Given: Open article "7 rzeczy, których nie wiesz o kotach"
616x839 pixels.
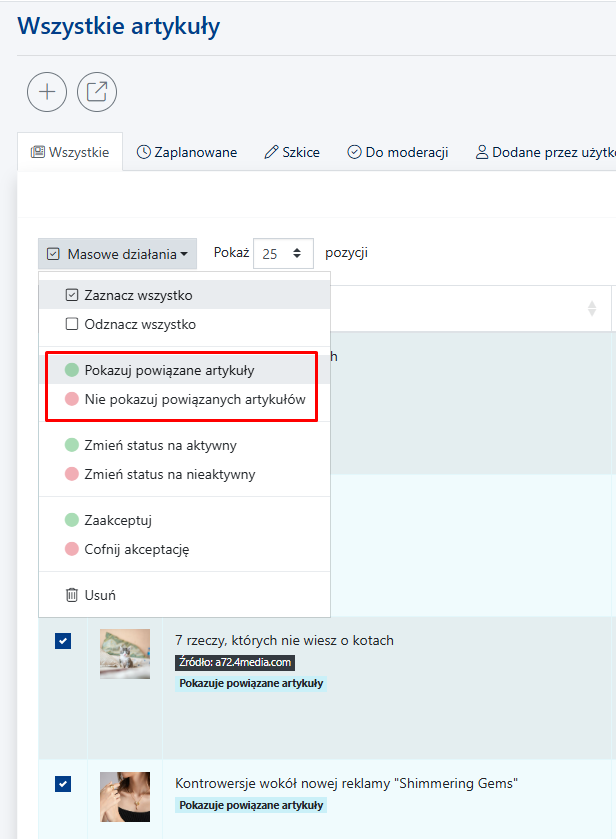Looking at the screenshot, I should pos(284,640).
